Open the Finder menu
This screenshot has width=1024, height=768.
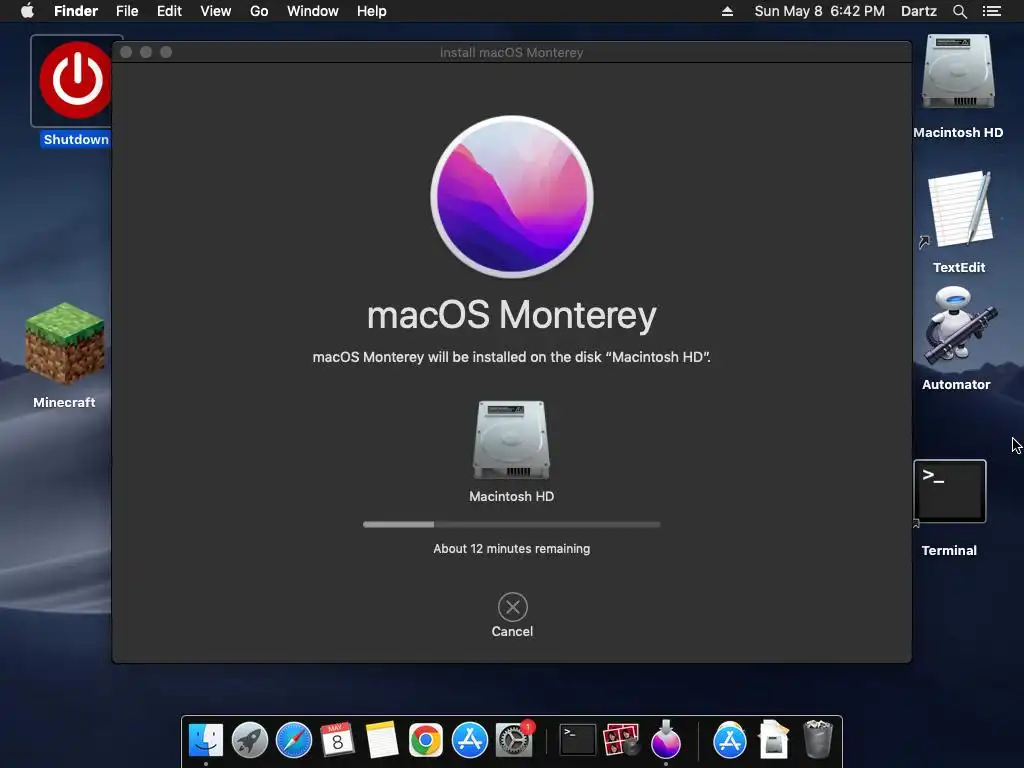(x=76, y=11)
